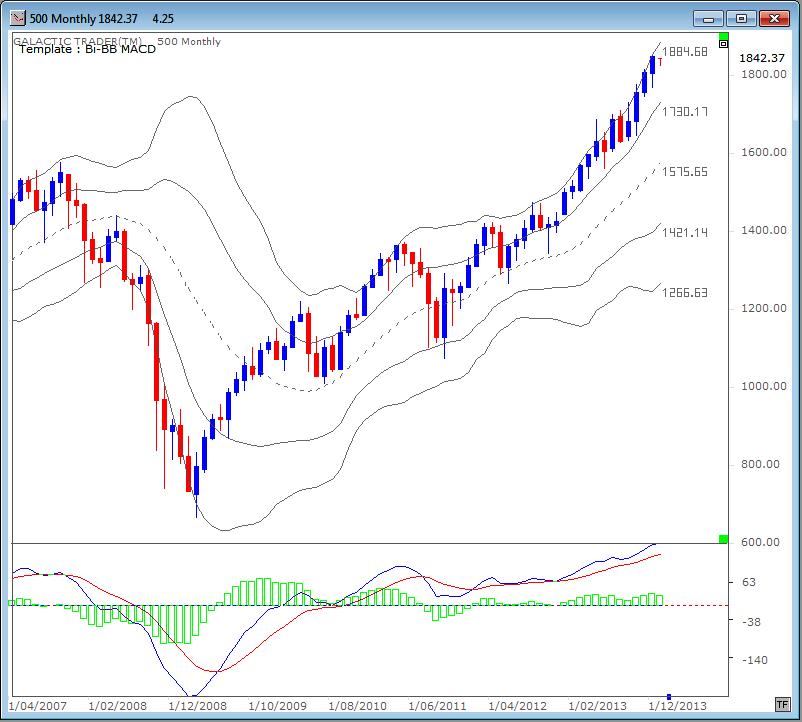Image resolution: width=802 pixels, height=722 pixels.
Task: Click the MACD scale value -140
Action: (x=755, y=660)
